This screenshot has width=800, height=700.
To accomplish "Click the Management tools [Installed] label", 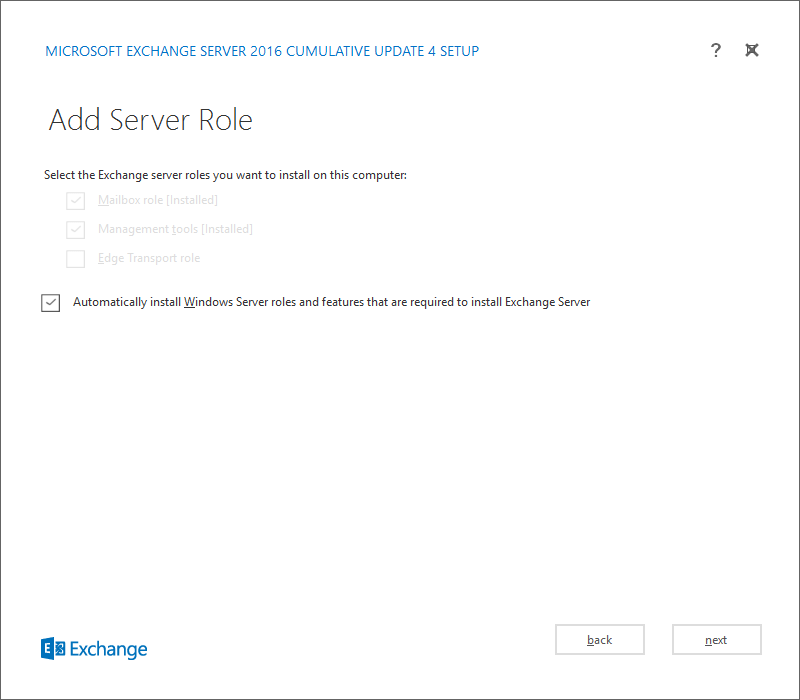I will (x=175, y=229).
